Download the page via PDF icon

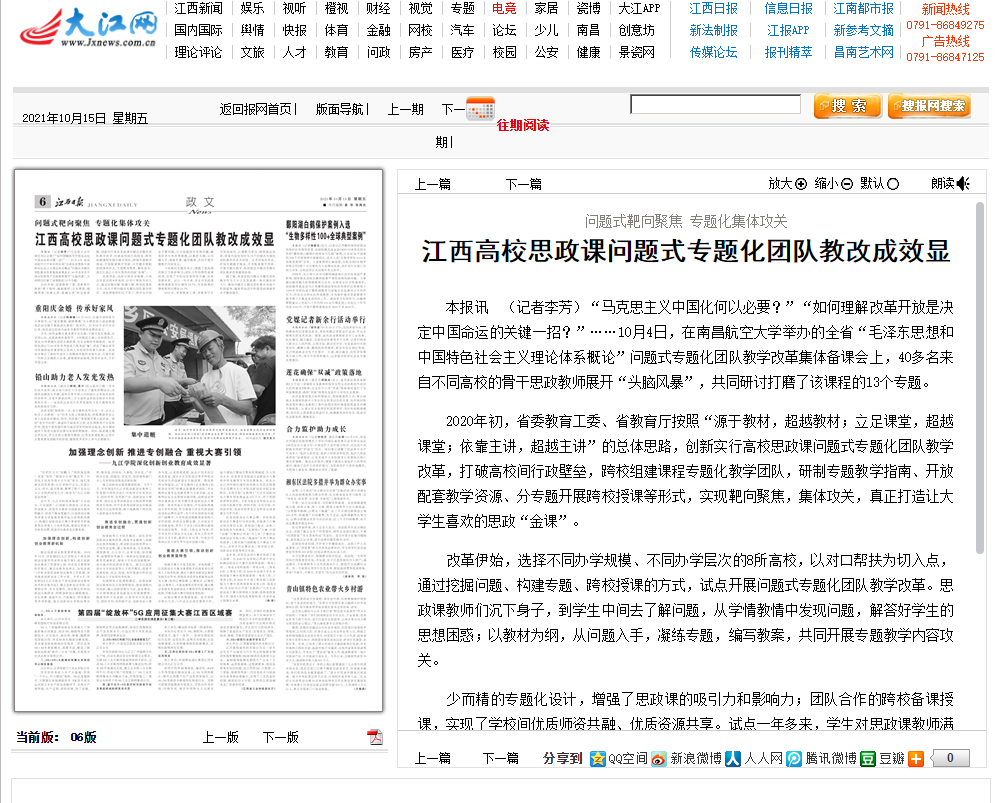376,738
